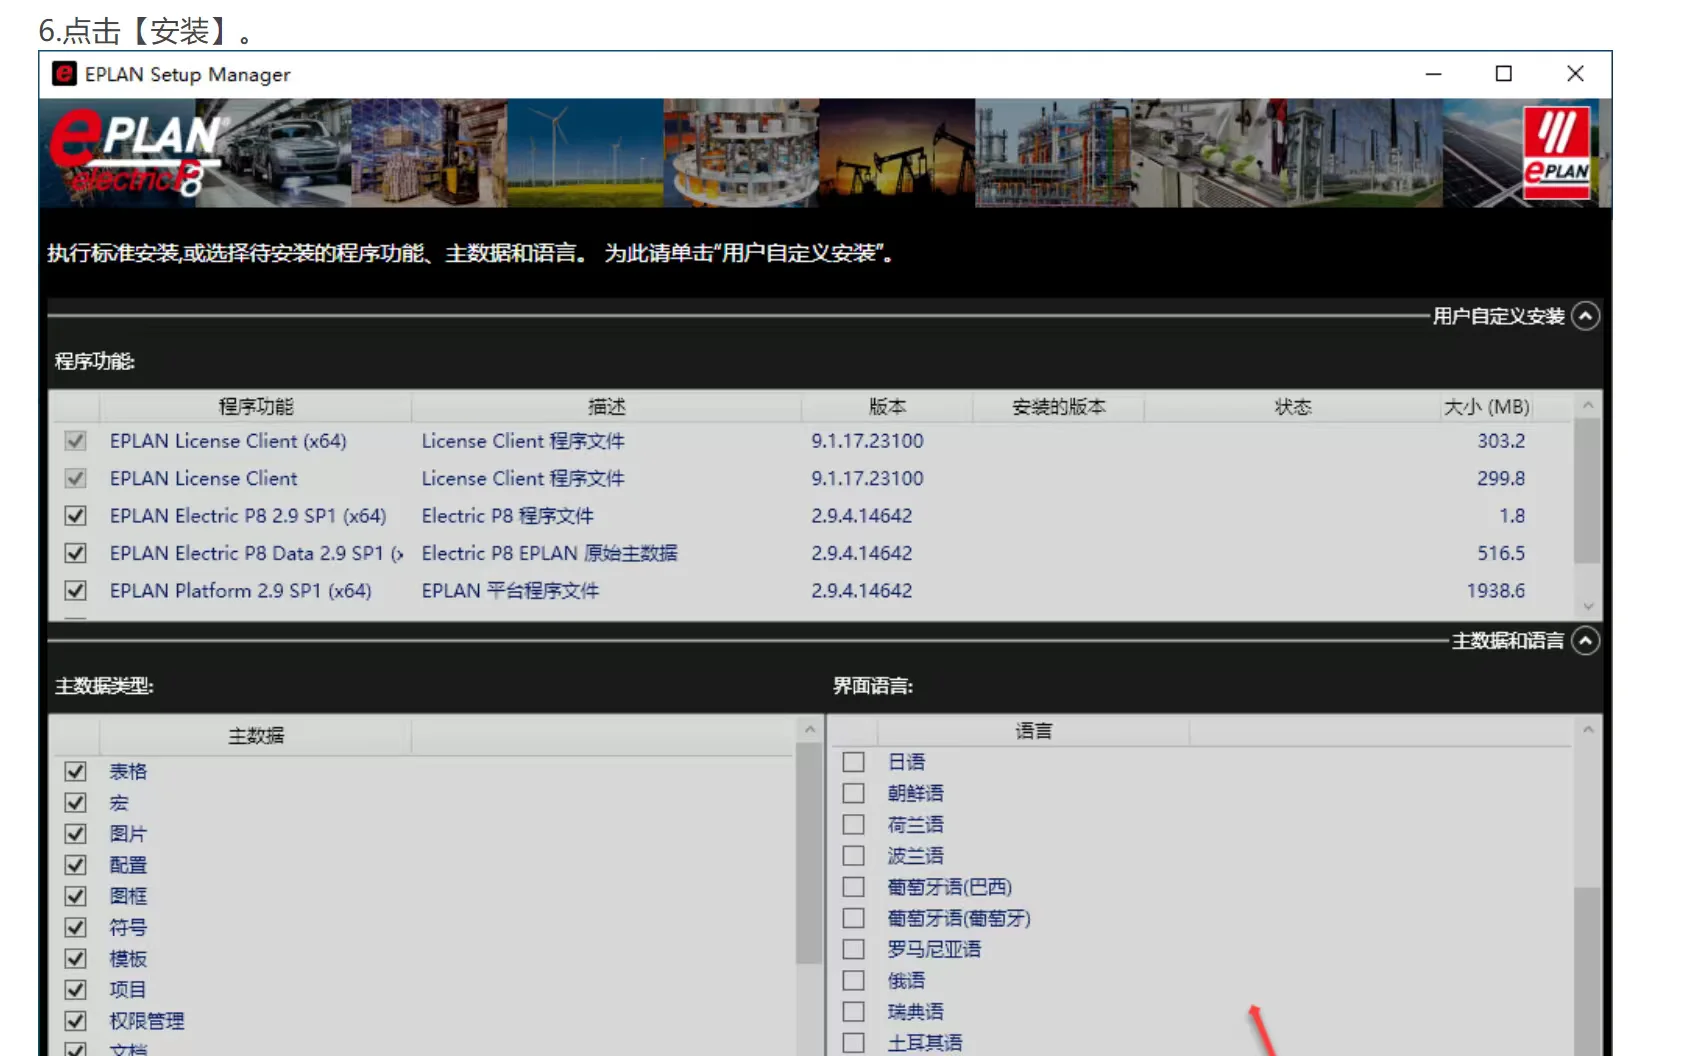The image size is (1696, 1056).
Task: Click program table scrollbar down arrow
Action: coord(1587,606)
